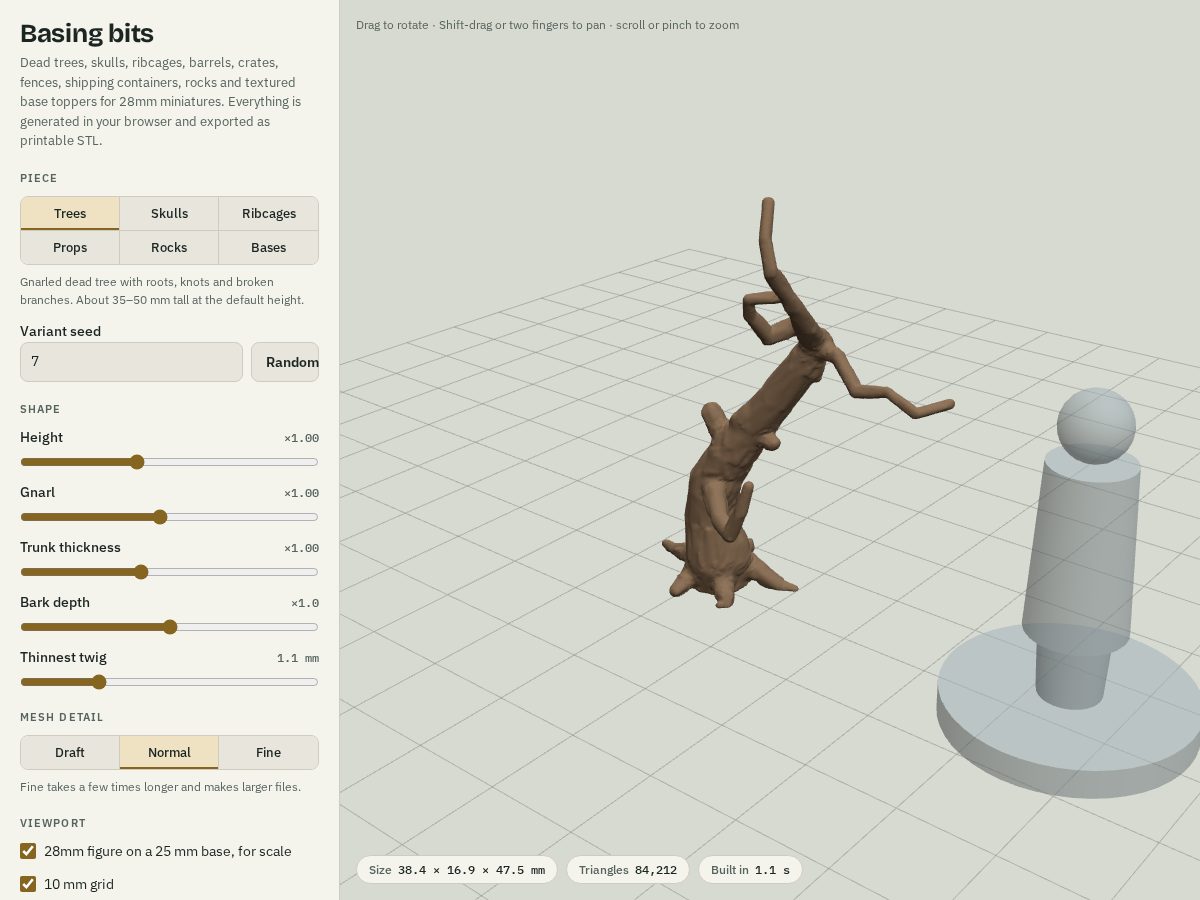The width and height of the screenshot is (1200, 900).
Task: Click the Gnarl ×1.00 value
Action: click(301, 493)
